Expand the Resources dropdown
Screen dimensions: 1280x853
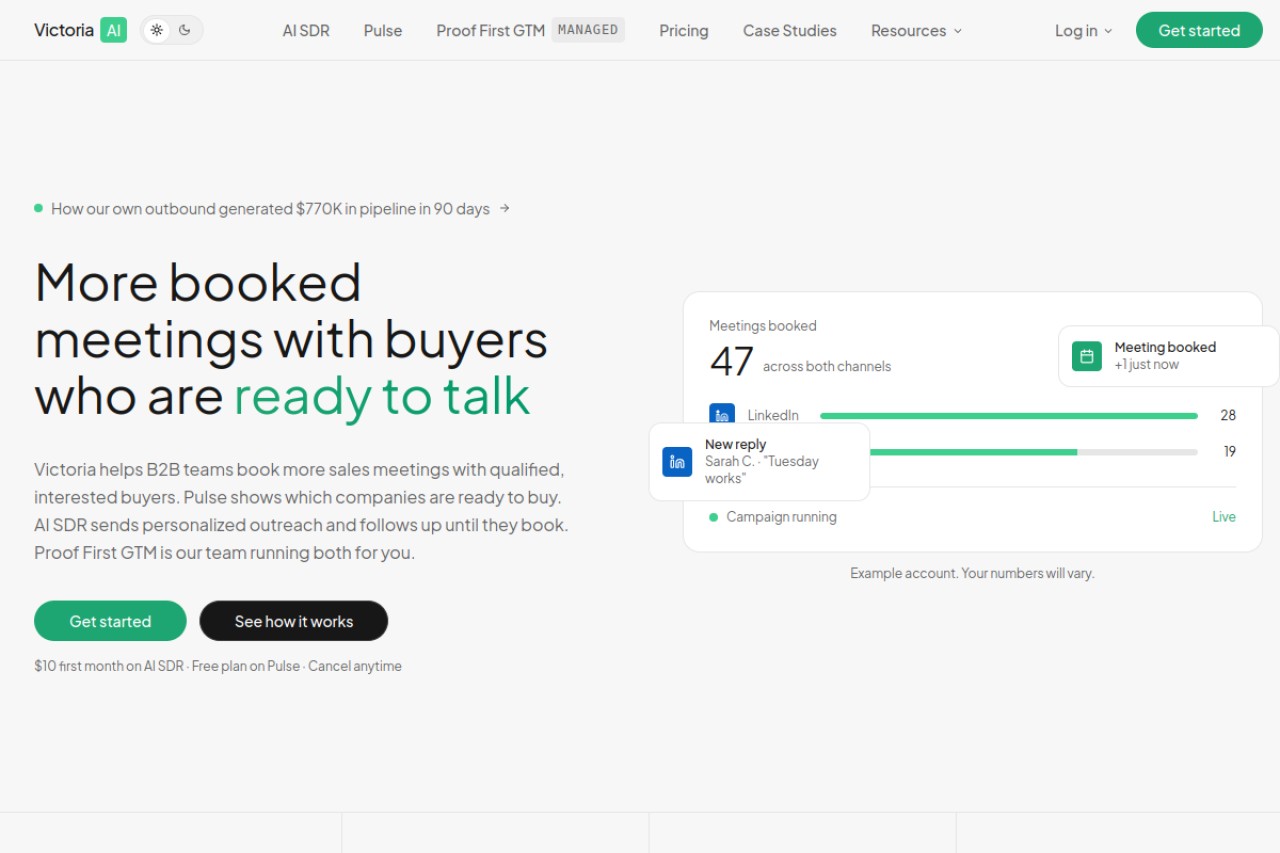pyautogui.click(x=916, y=30)
